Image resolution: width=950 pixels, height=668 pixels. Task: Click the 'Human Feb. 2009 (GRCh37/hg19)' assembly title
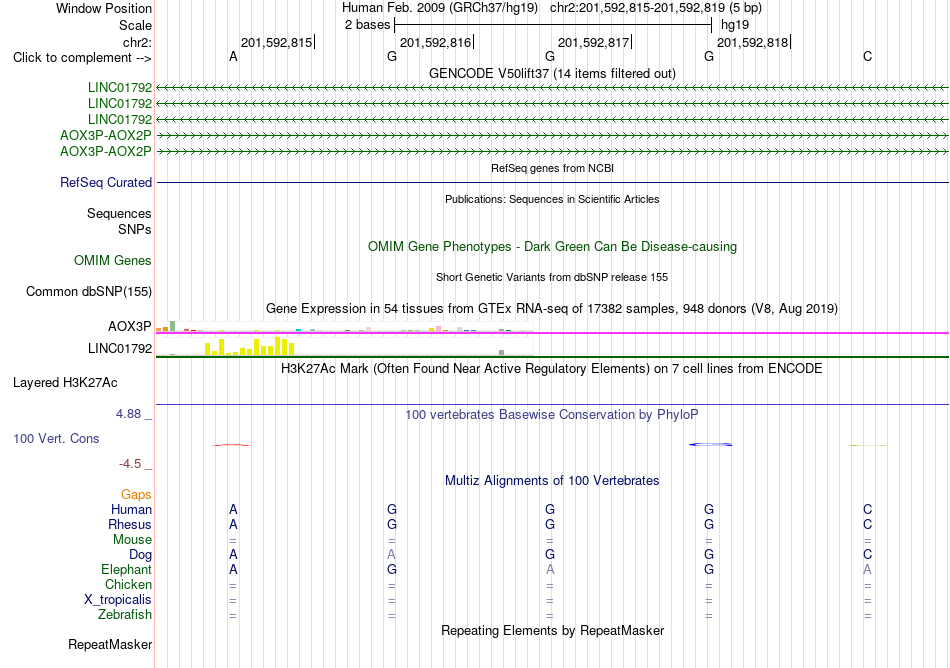click(439, 8)
